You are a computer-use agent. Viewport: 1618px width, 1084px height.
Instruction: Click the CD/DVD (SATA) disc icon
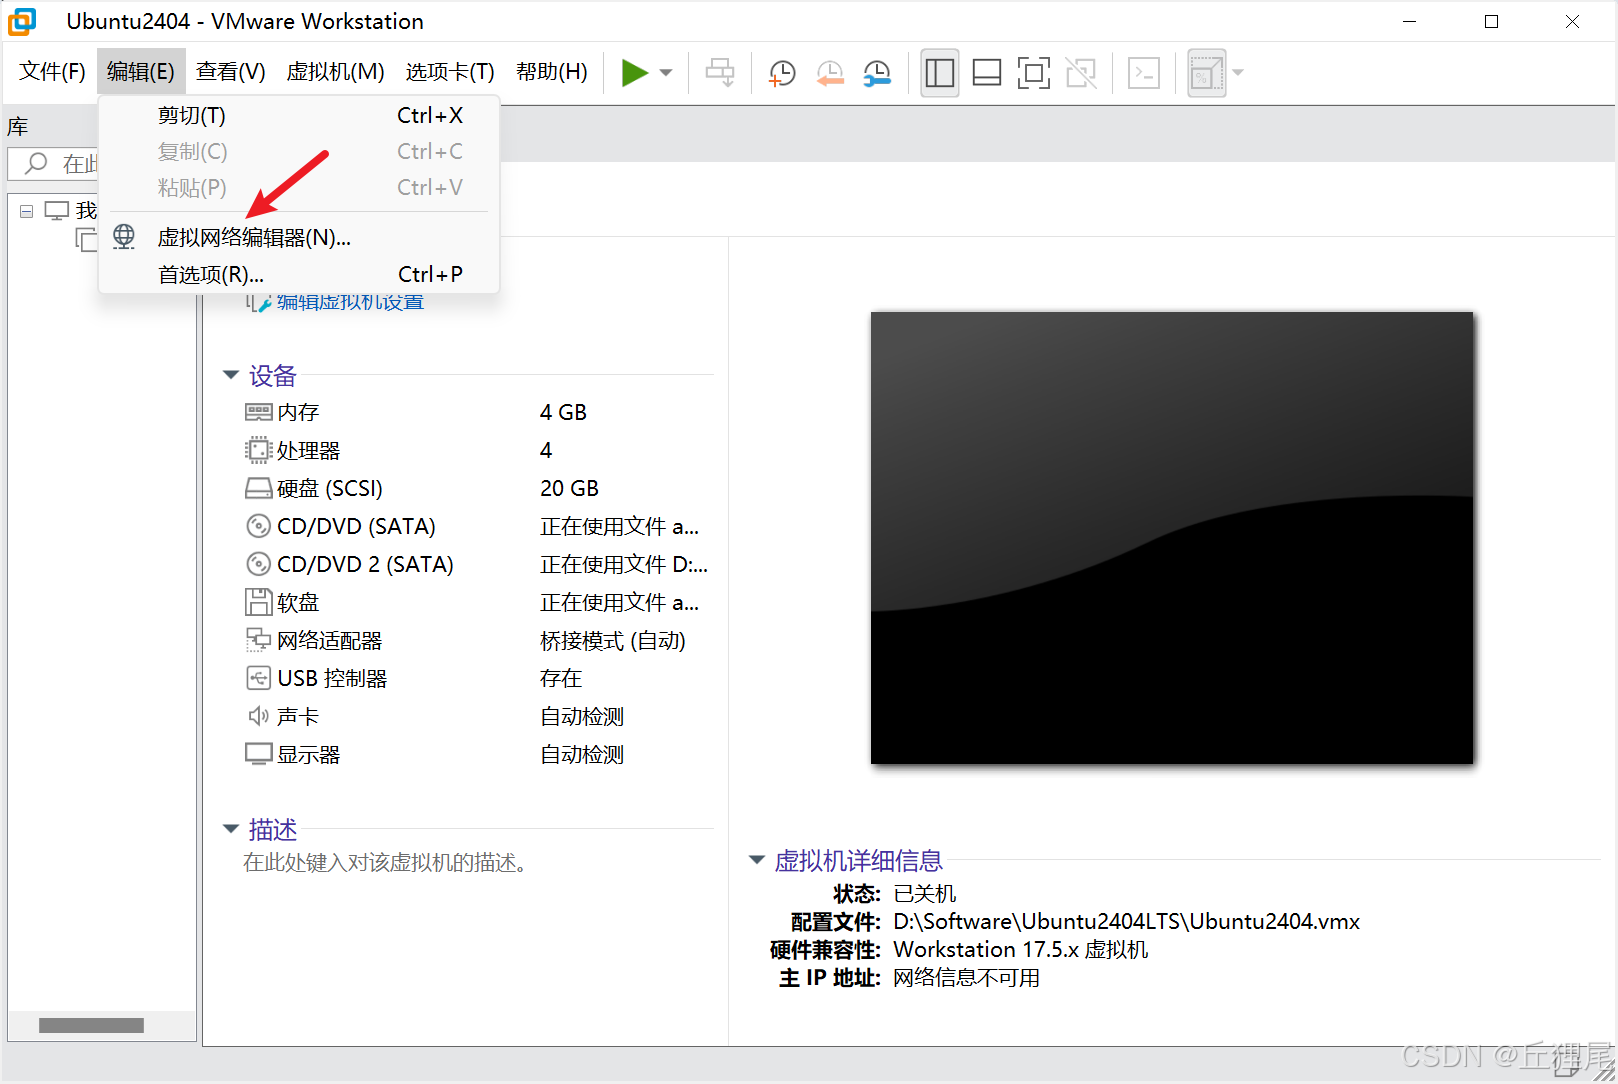(259, 526)
